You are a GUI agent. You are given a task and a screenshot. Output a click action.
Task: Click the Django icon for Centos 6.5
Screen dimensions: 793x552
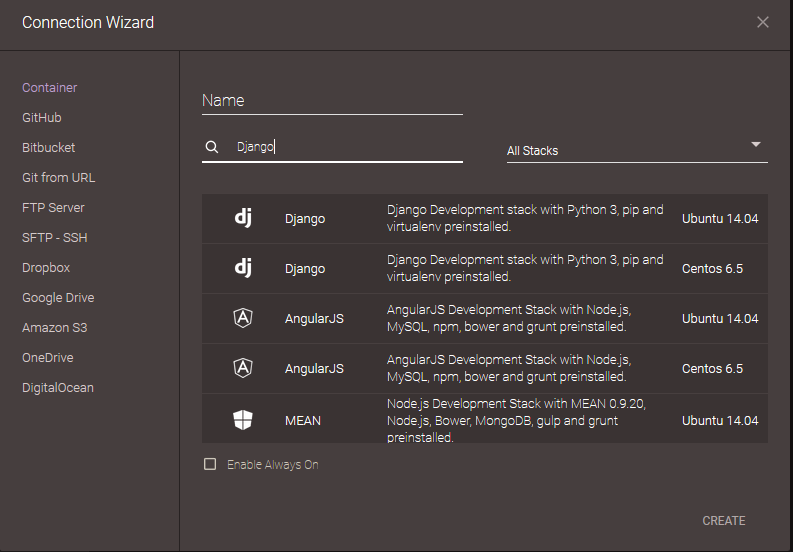(x=243, y=268)
